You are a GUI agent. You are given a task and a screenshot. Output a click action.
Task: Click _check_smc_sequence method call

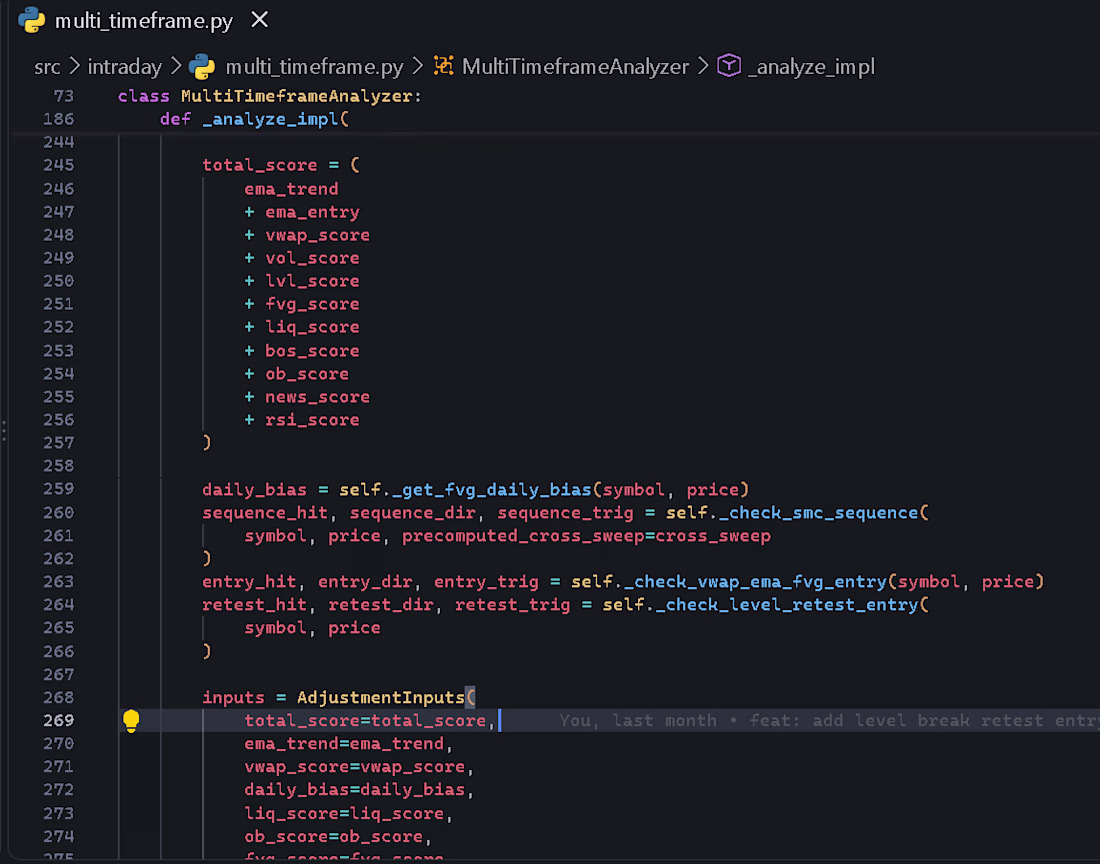coord(818,513)
